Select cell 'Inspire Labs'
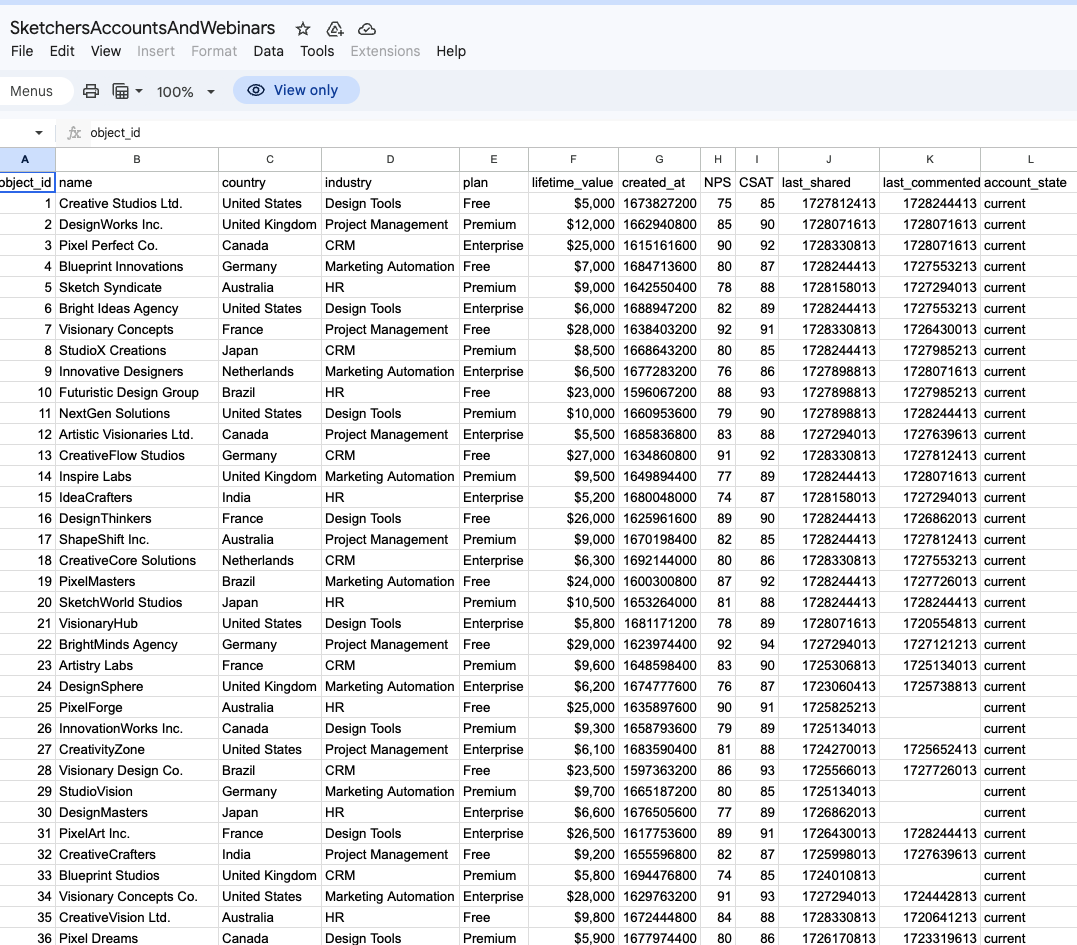 [137, 477]
